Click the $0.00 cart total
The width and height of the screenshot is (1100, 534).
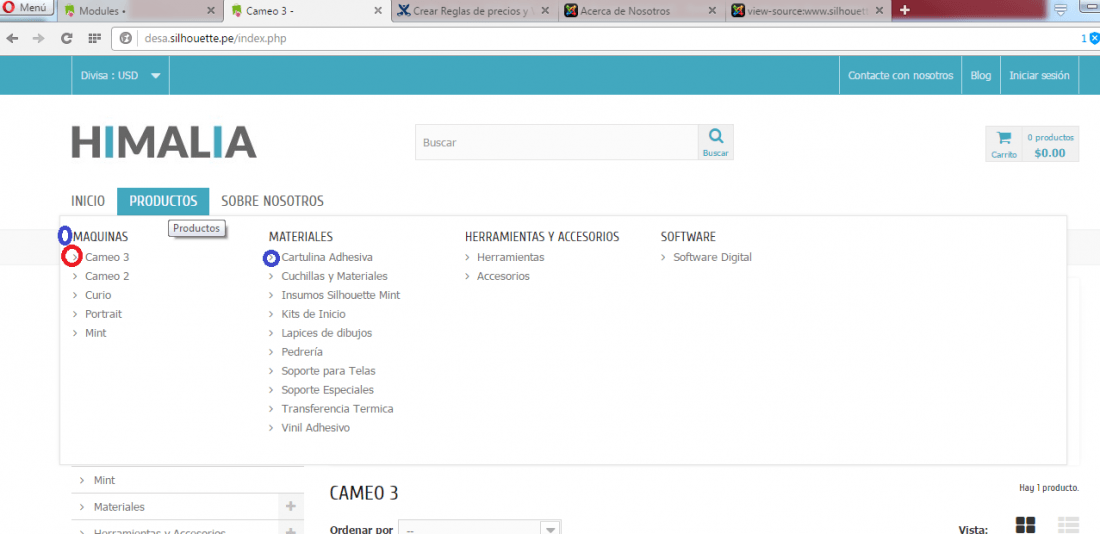pyautogui.click(x=1049, y=153)
